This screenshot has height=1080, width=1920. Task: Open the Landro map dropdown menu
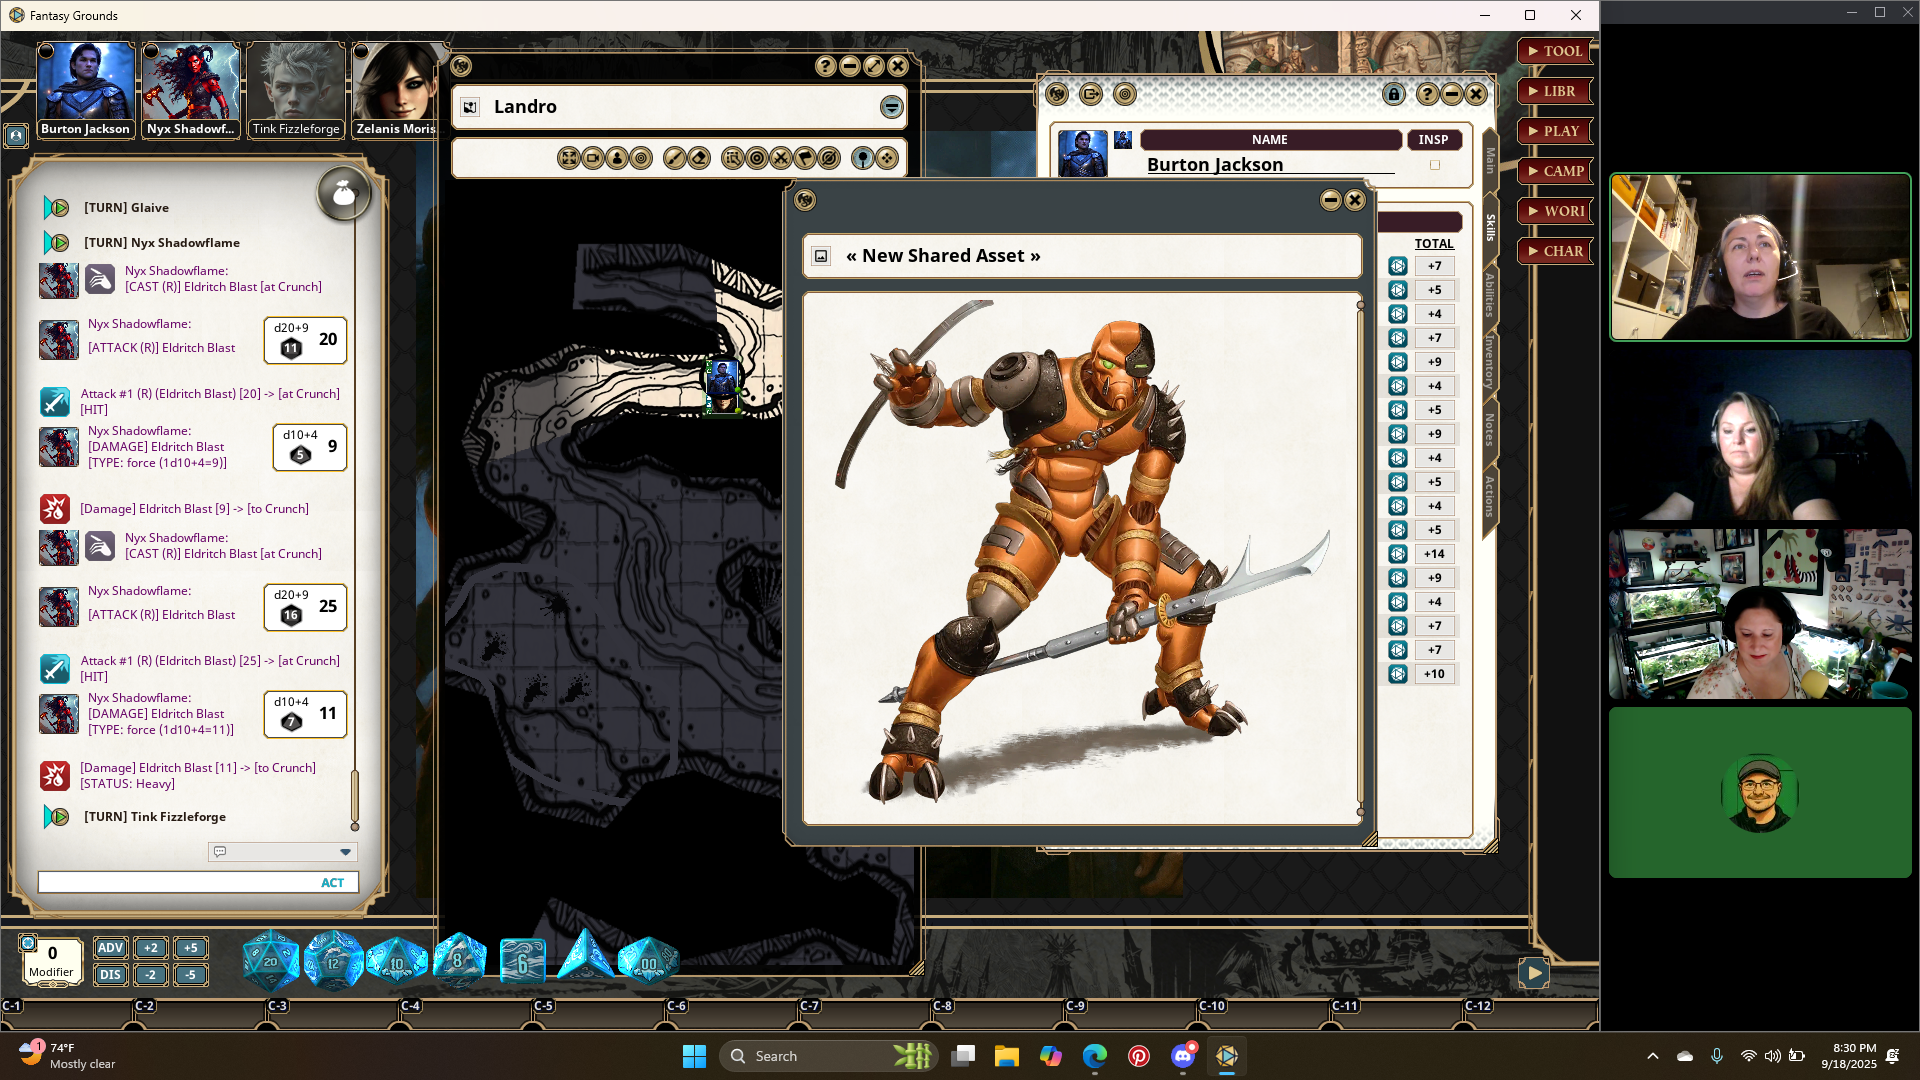coord(891,107)
